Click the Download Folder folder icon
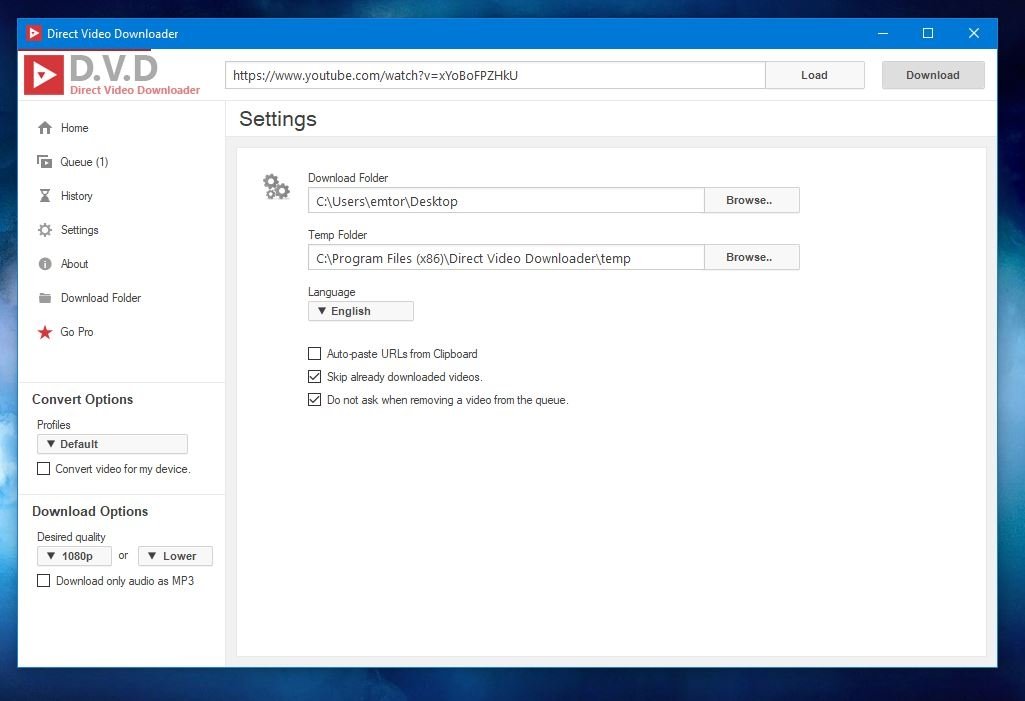The height and width of the screenshot is (701, 1025). click(x=44, y=298)
